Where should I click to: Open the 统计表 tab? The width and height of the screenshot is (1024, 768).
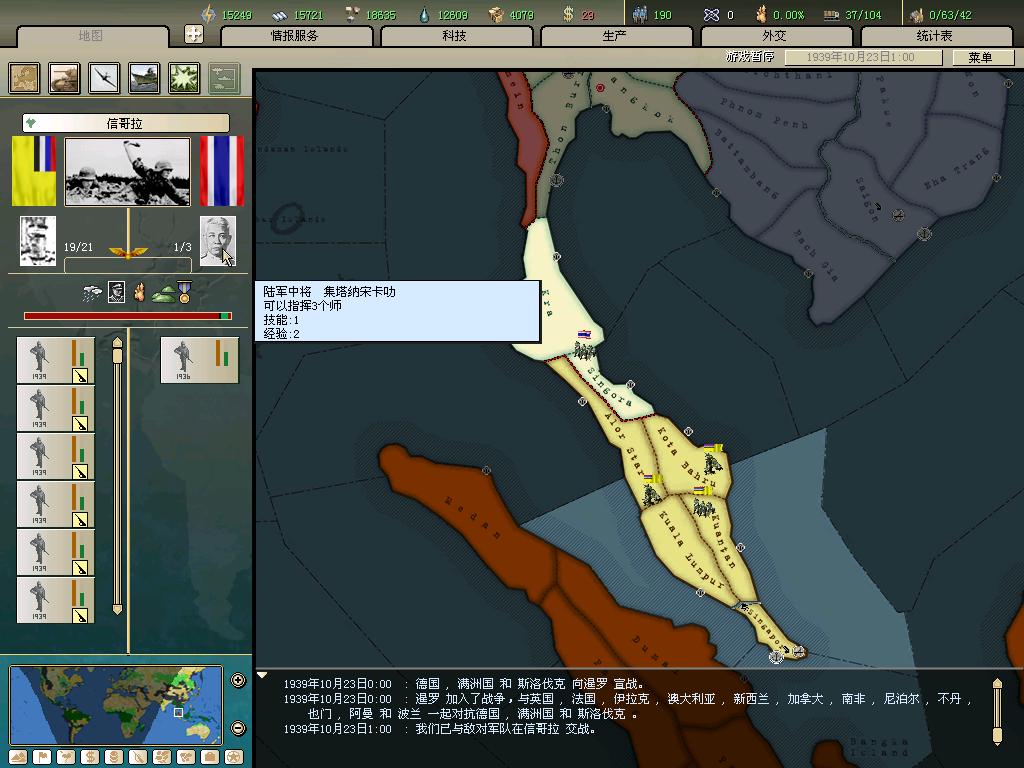[x=935, y=36]
